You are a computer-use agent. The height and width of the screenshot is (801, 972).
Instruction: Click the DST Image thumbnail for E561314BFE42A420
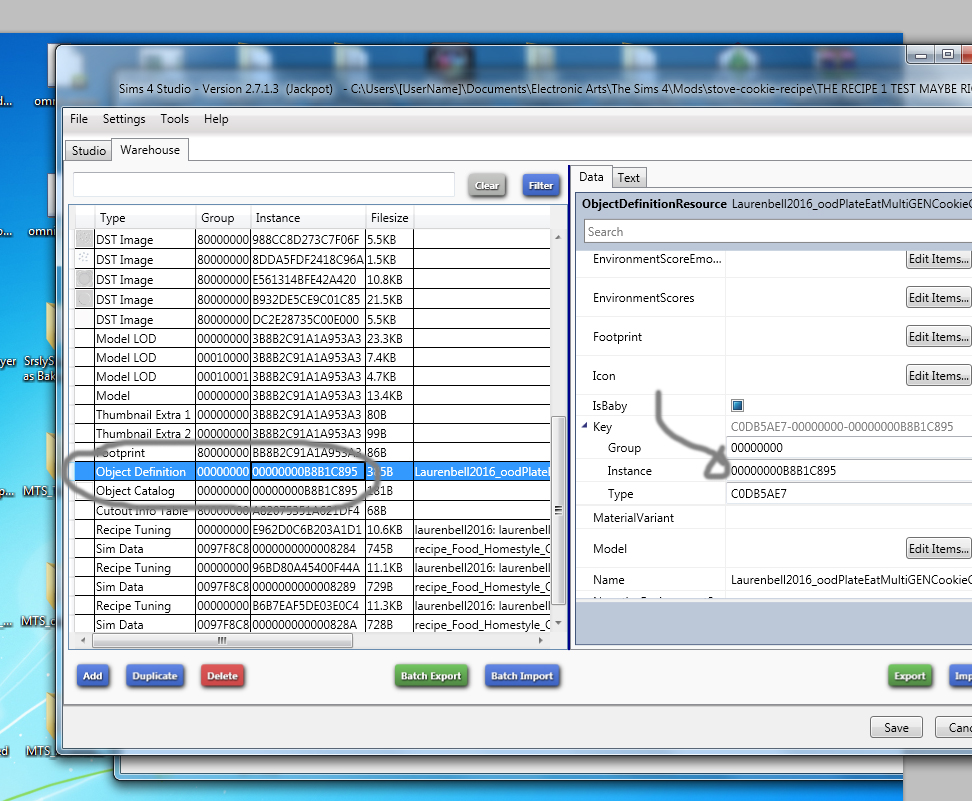click(84, 279)
